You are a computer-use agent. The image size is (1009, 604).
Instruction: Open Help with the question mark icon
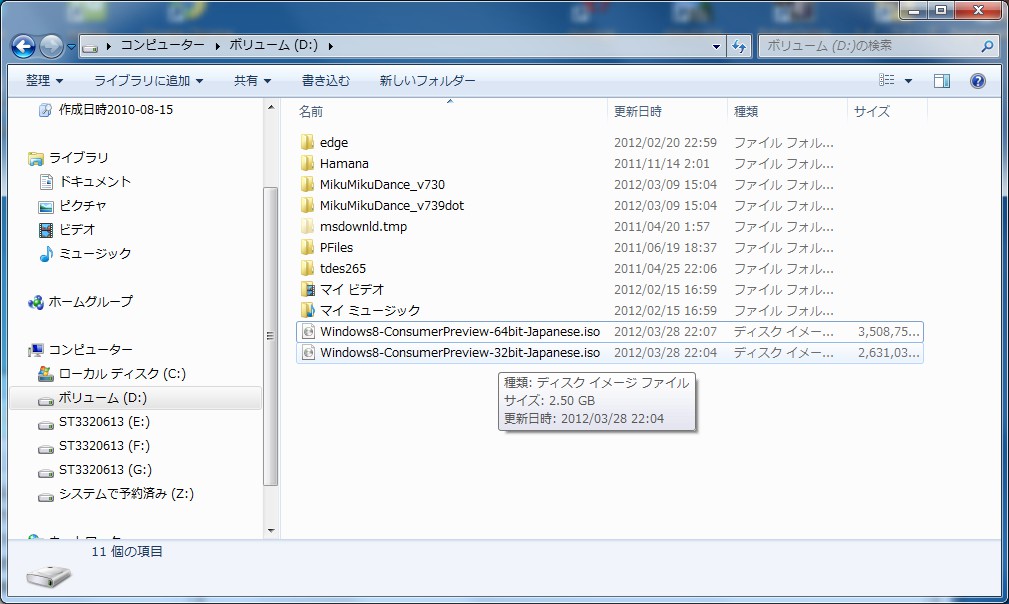977,80
